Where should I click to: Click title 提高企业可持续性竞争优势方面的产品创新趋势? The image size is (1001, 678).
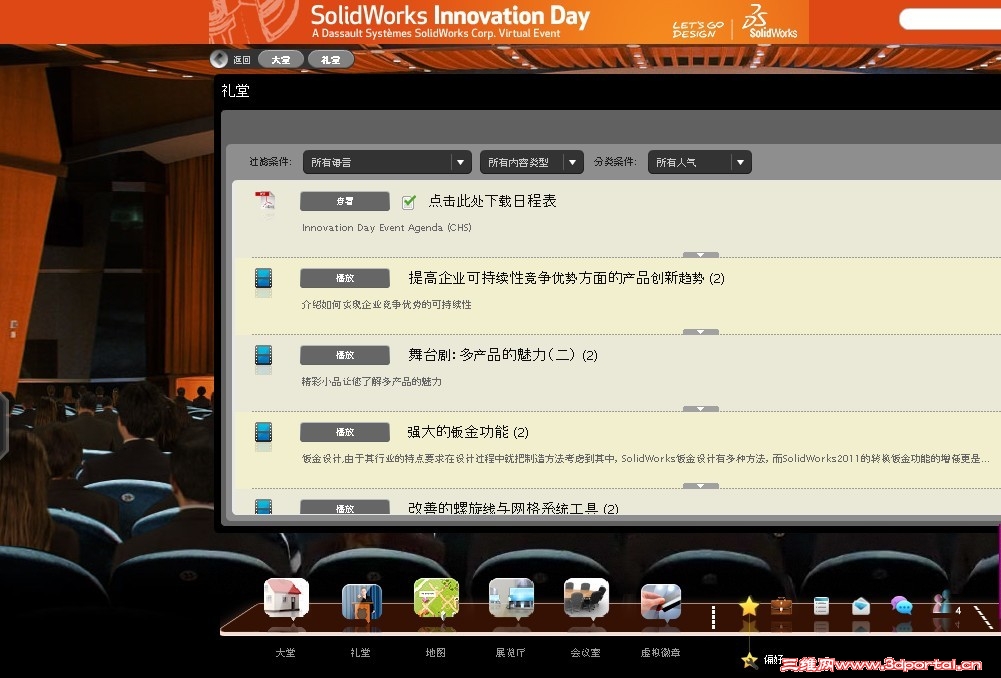[566, 278]
